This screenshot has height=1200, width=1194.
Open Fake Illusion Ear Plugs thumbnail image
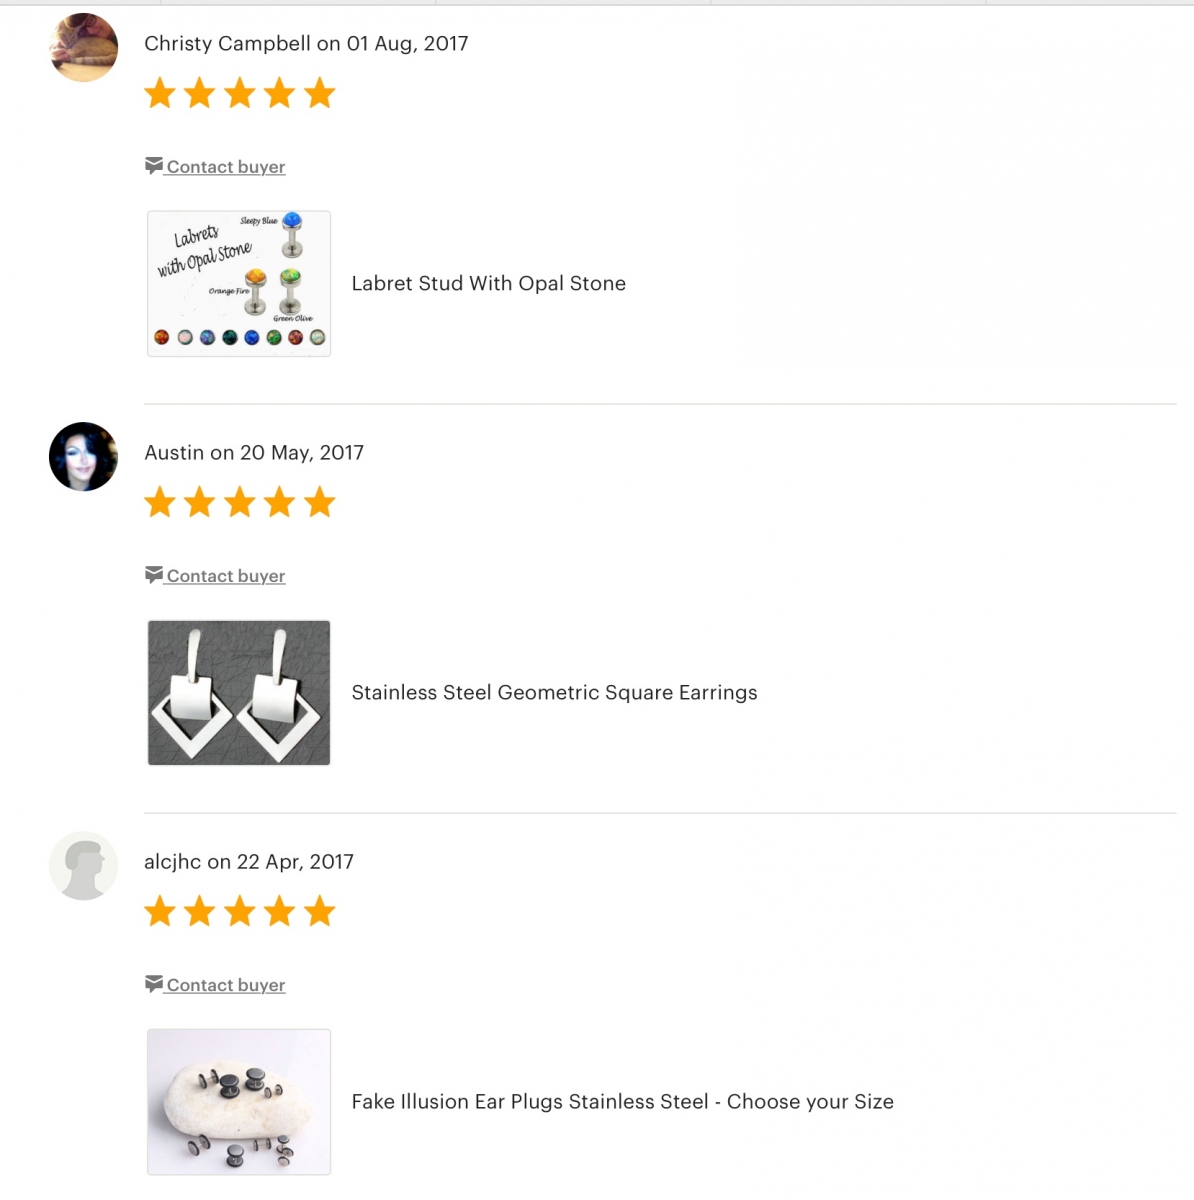click(x=239, y=1101)
